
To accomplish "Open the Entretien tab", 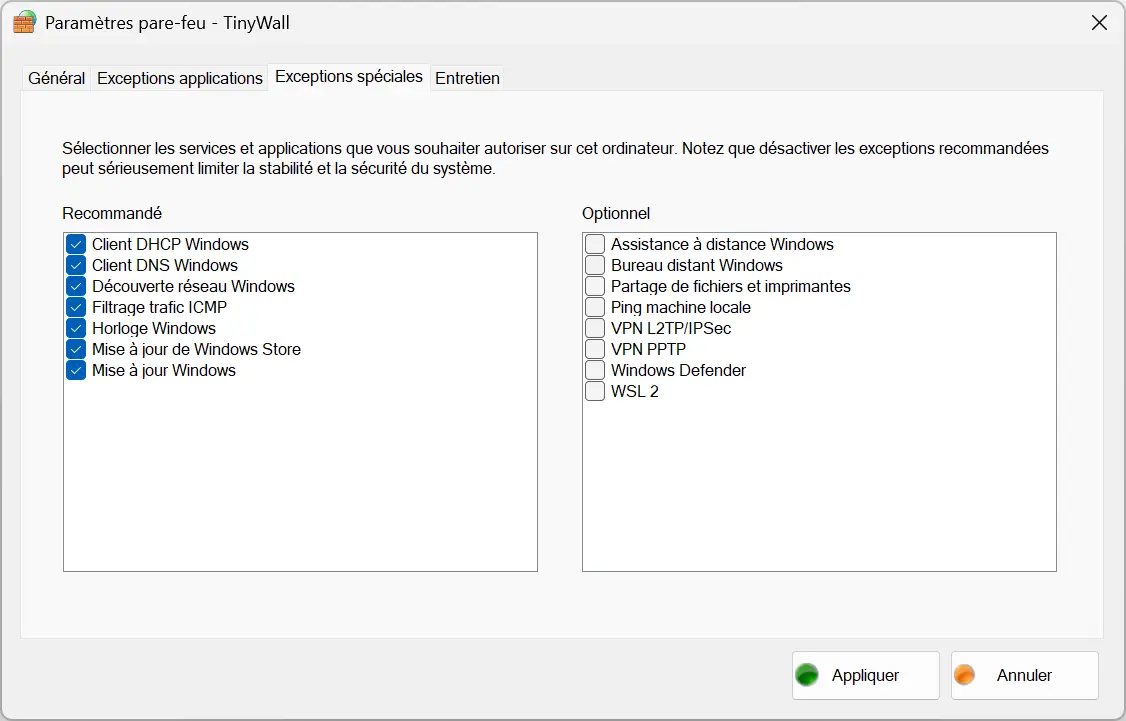I will pos(467,78).
